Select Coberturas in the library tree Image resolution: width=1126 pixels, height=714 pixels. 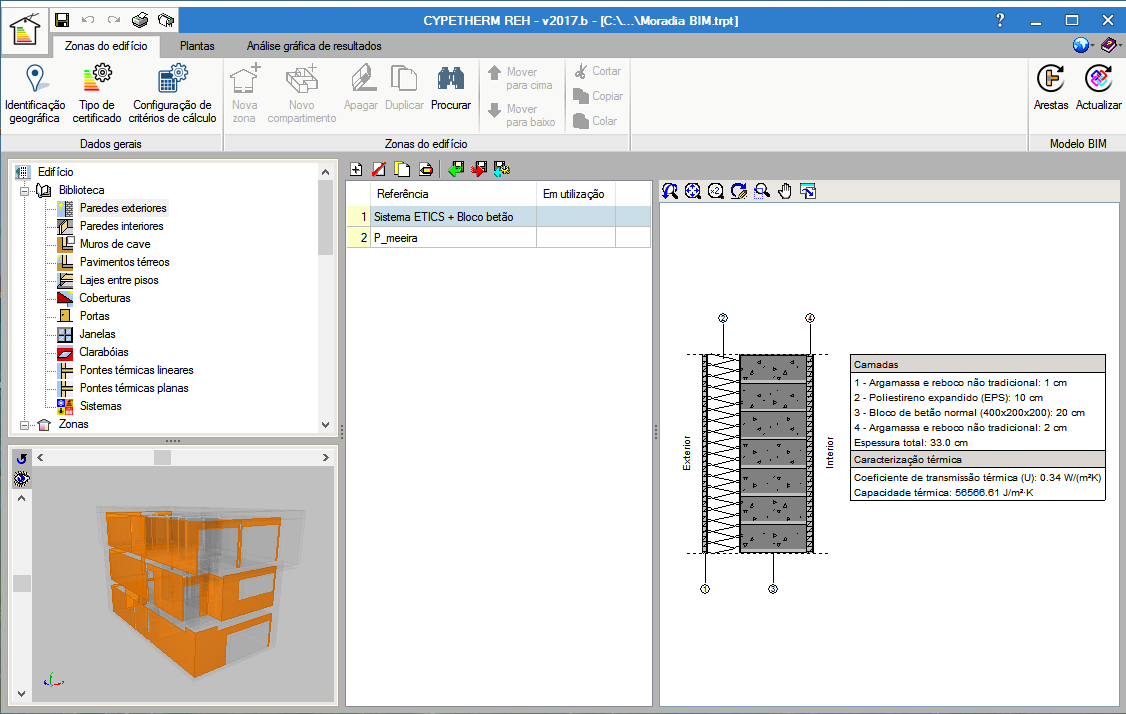(x=105, y=298)
